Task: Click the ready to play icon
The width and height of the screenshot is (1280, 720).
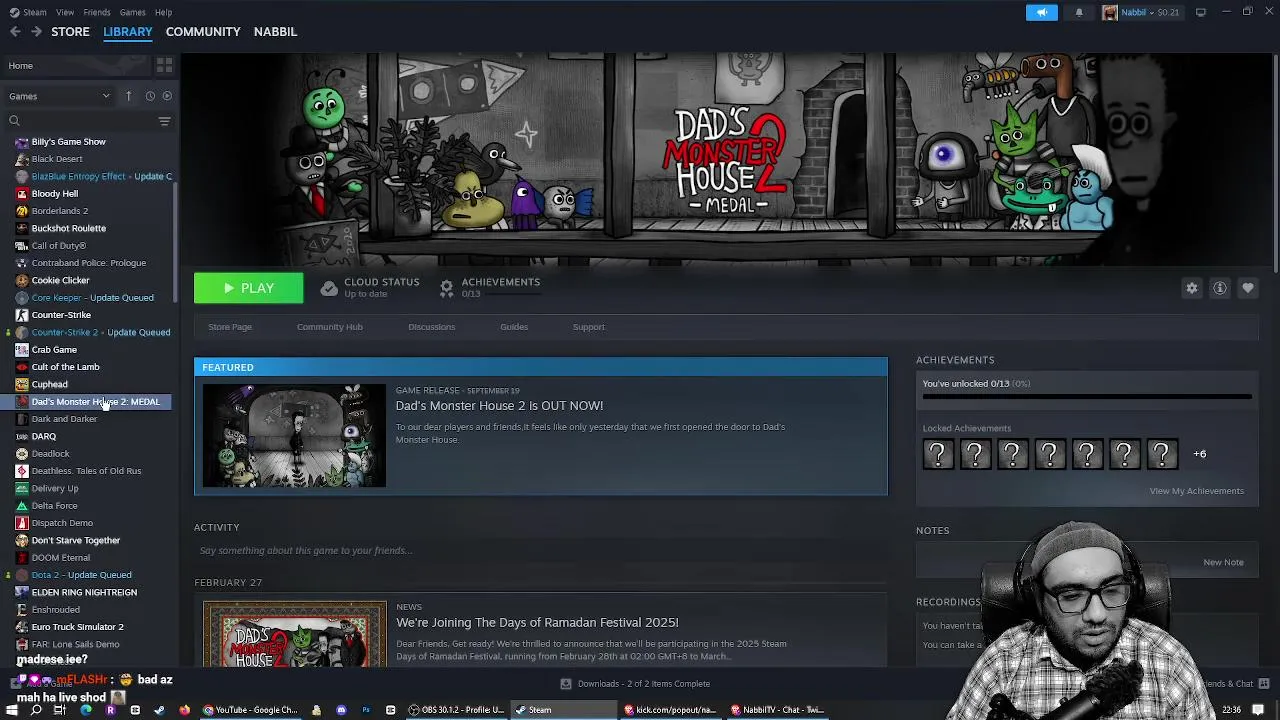Action: (x=167, y=96)
